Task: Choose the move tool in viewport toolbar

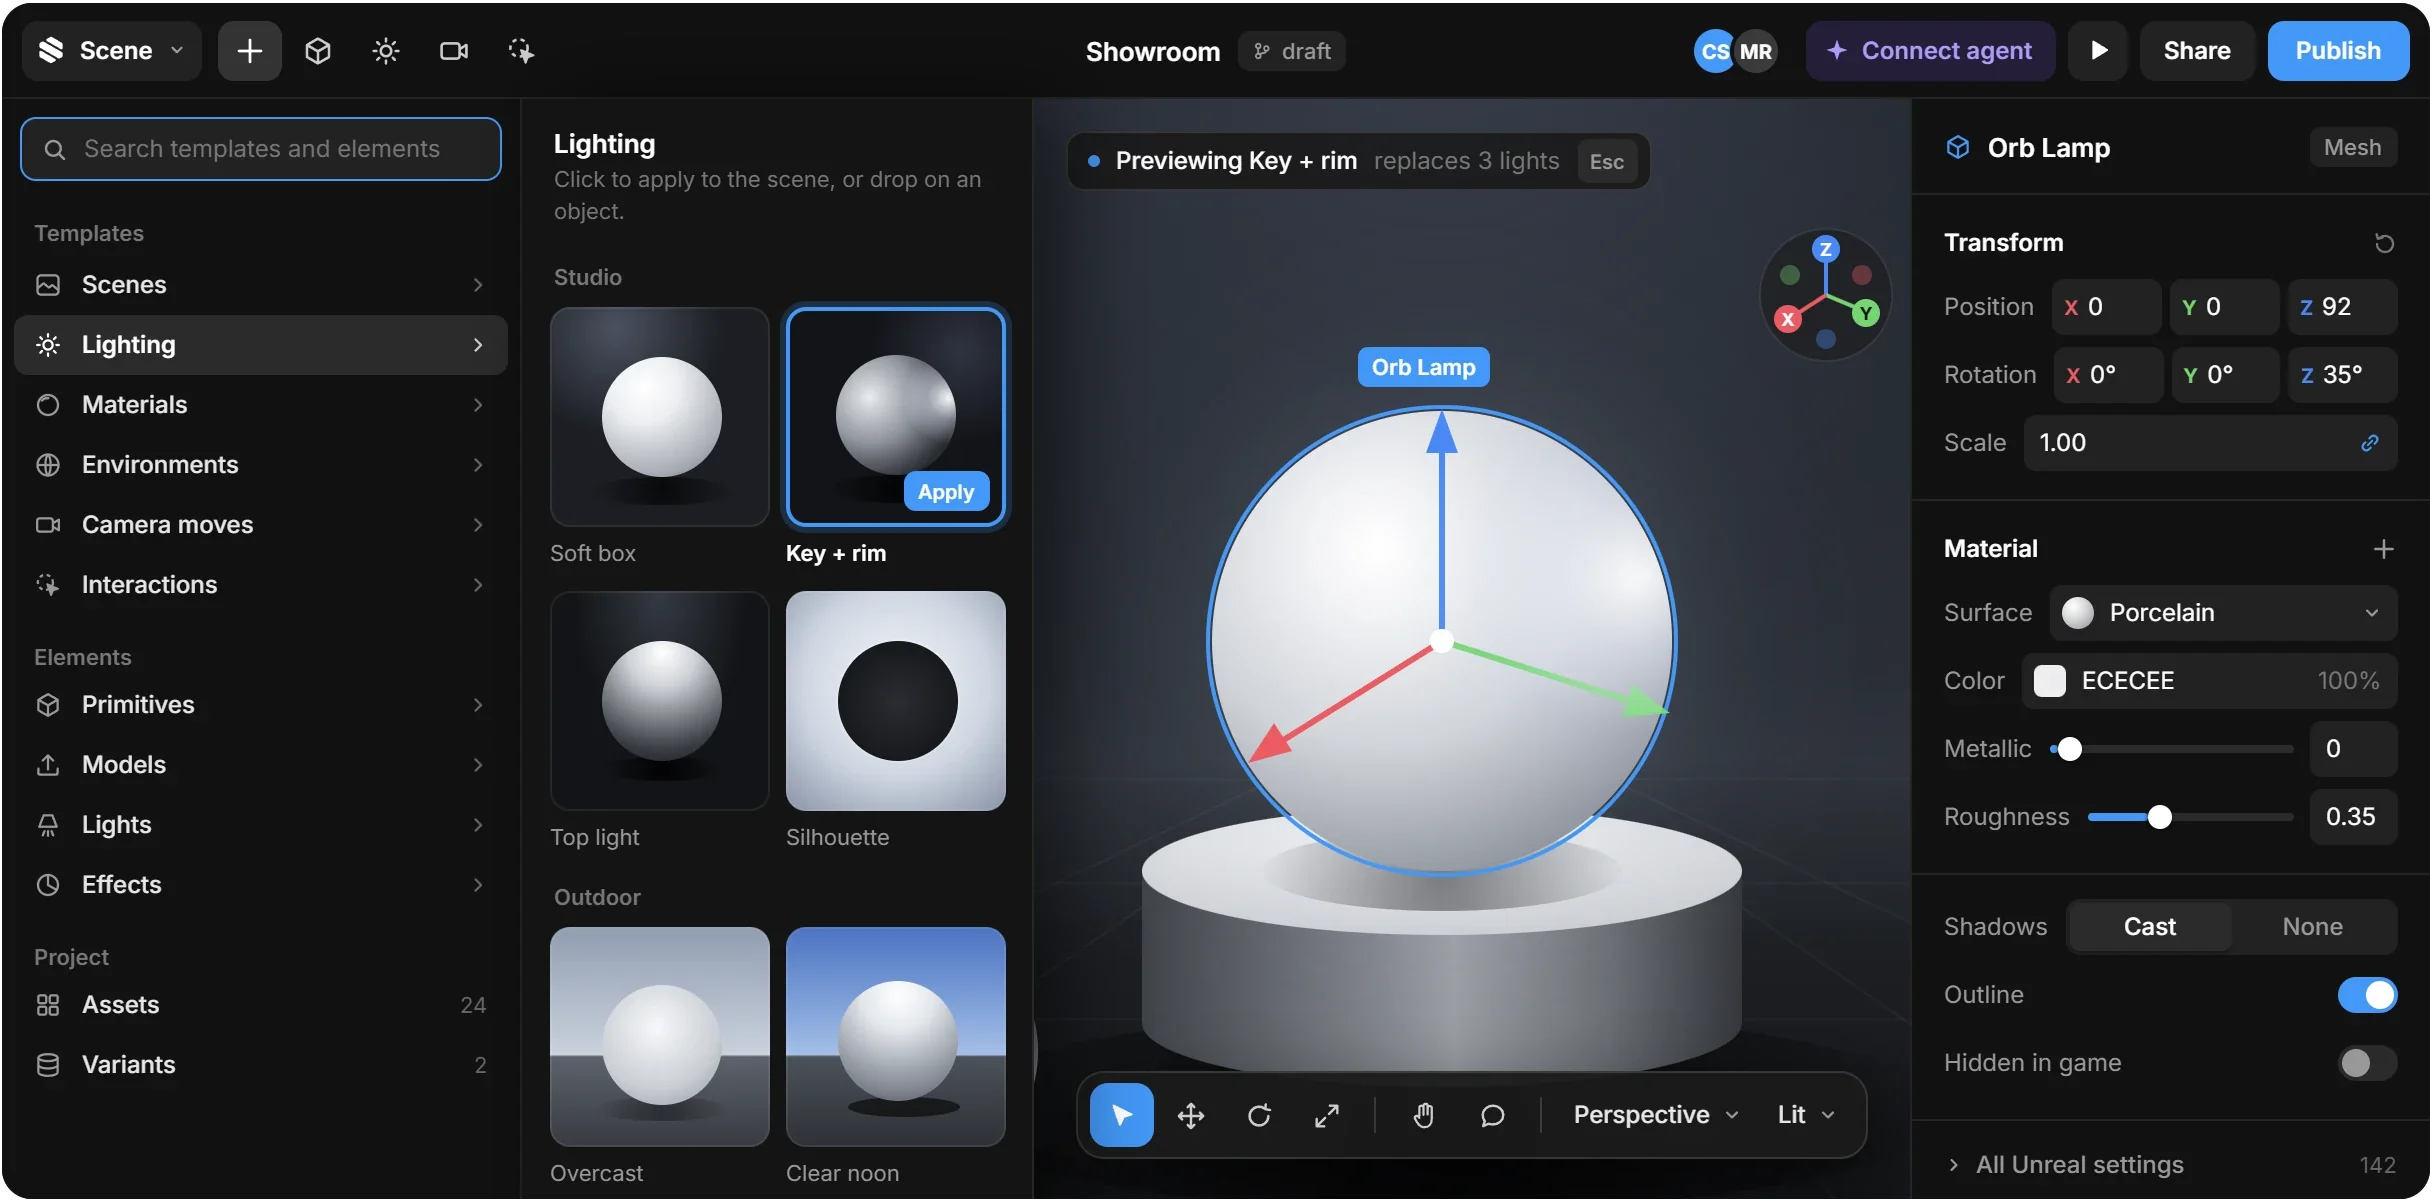Action: coord(1190,1115)
